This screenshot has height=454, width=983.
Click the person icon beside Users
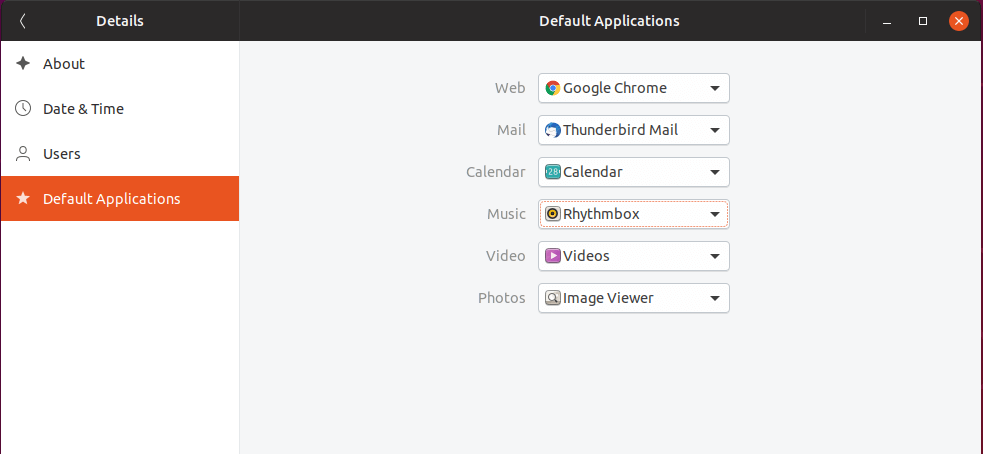click(23, 154)
